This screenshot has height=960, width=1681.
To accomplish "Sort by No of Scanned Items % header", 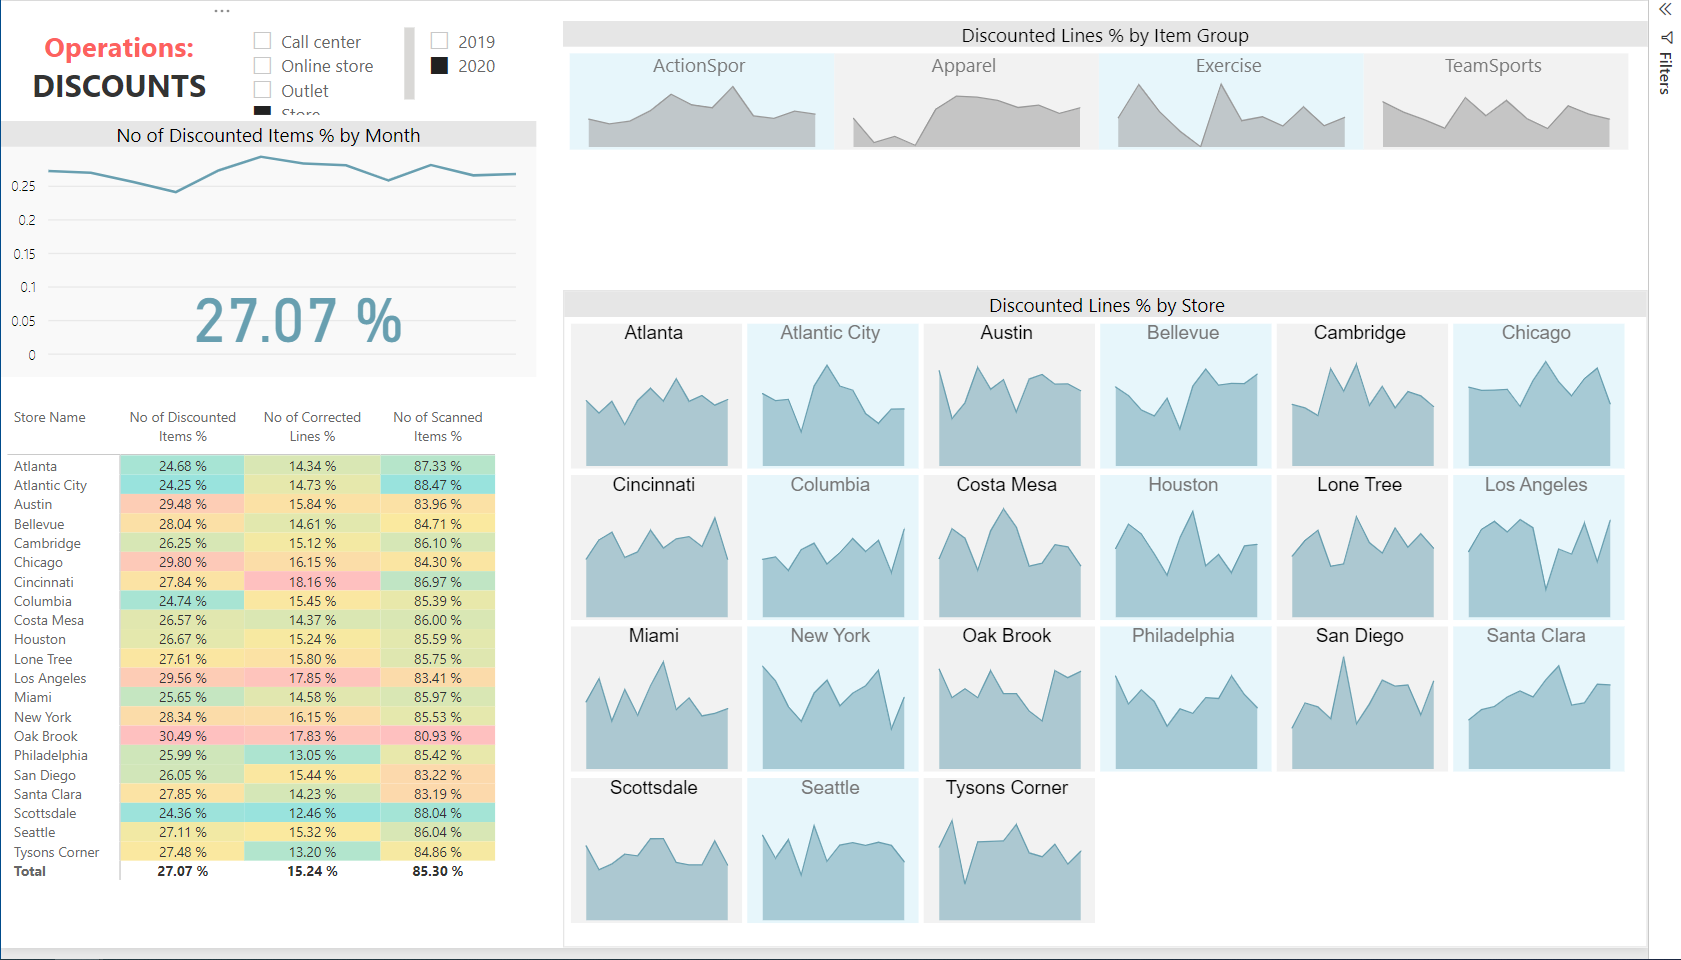I will tap(438, 427).
